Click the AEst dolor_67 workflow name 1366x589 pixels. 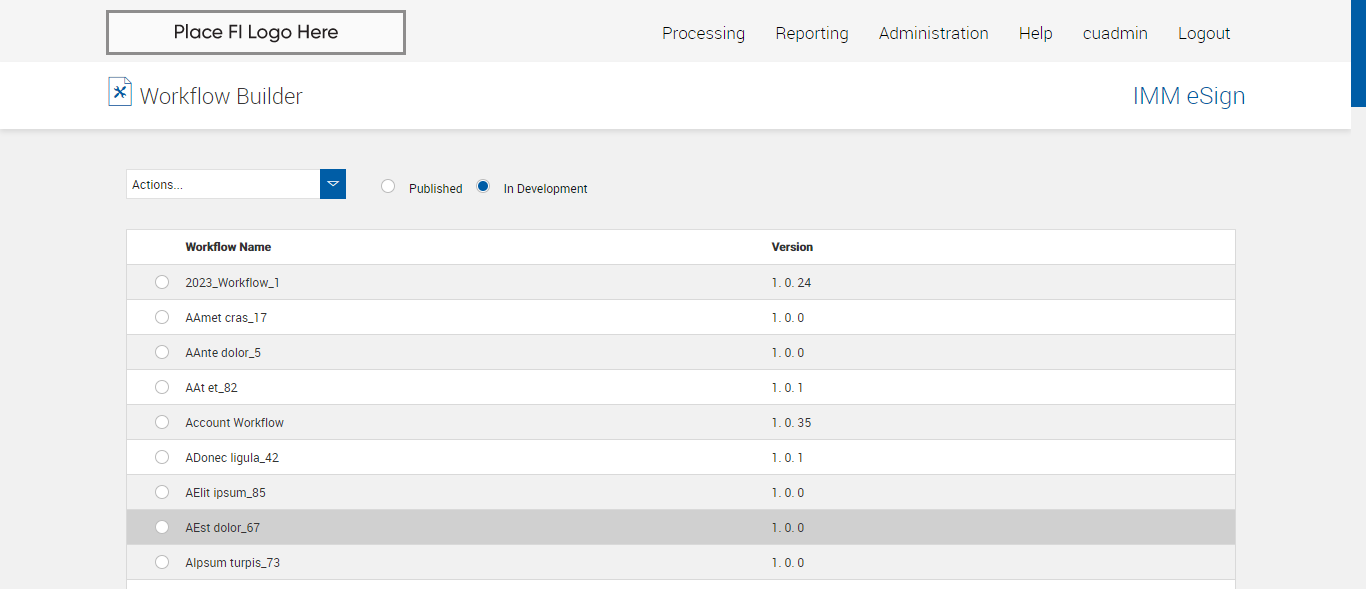coord(222,528)
